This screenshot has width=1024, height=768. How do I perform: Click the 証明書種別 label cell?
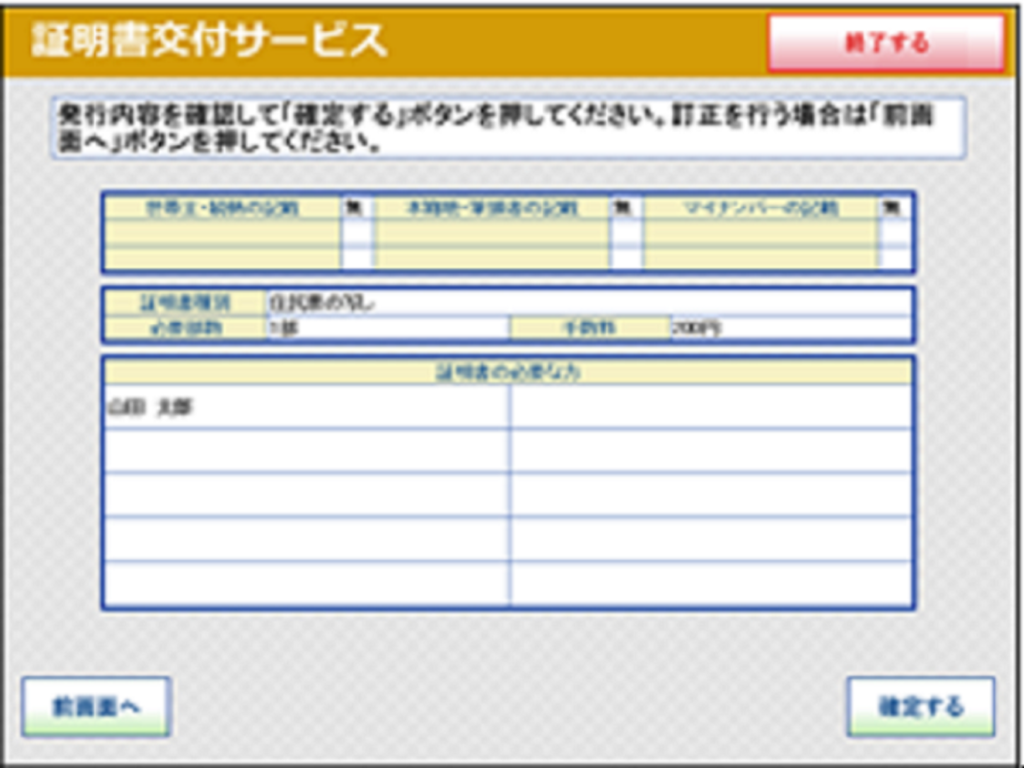(185, 302)
